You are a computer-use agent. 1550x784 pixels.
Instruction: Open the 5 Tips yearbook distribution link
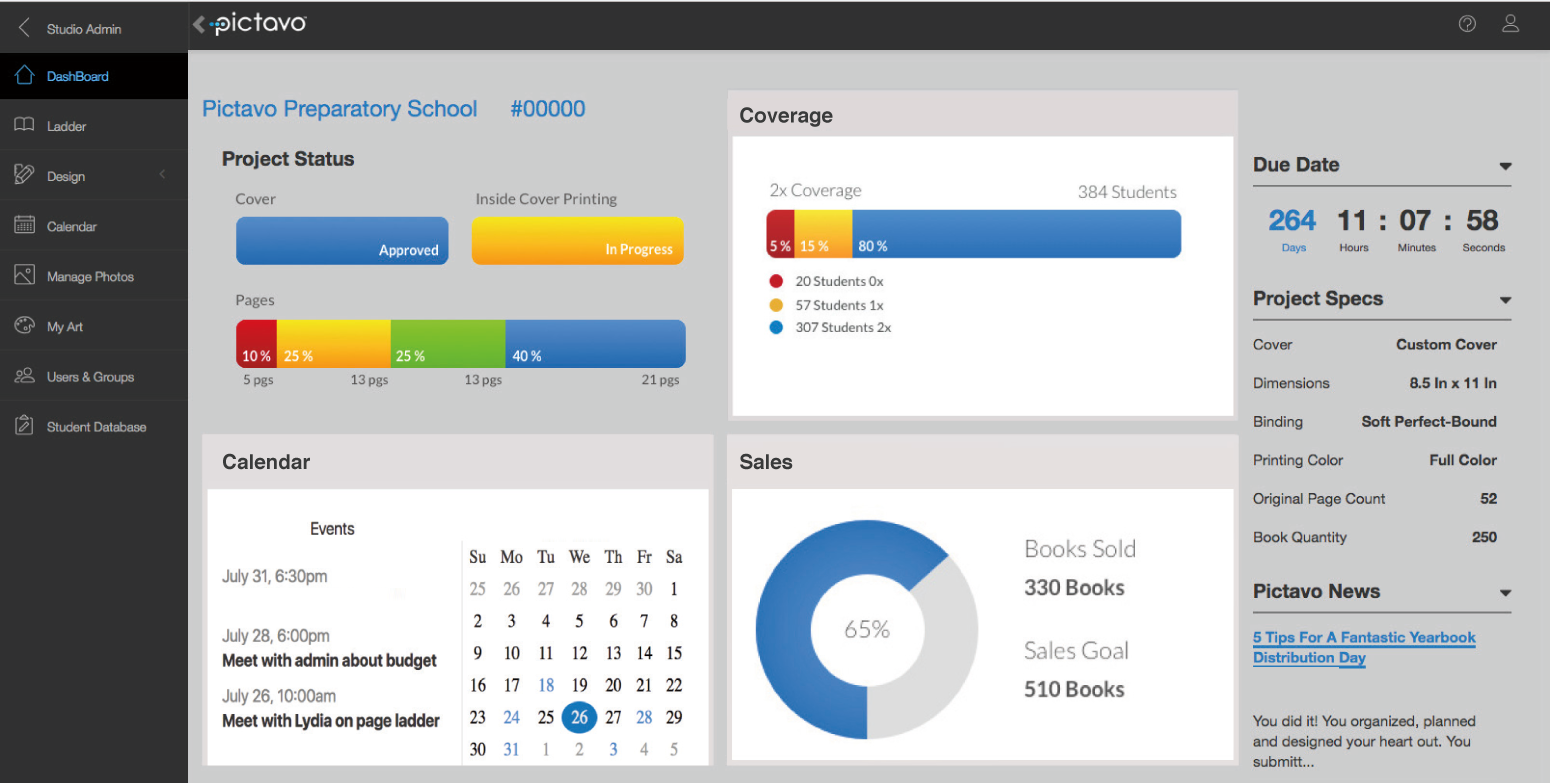coord(1364,647)
